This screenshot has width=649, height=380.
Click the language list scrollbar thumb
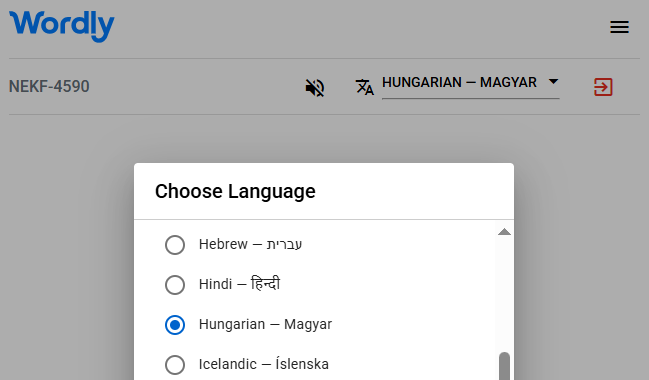504,366
